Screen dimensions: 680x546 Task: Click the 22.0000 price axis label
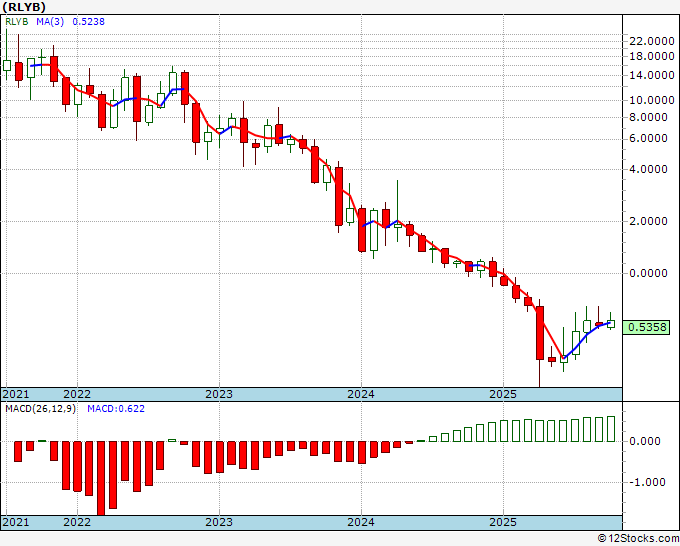pyautogui.click(x=652, y=41)
